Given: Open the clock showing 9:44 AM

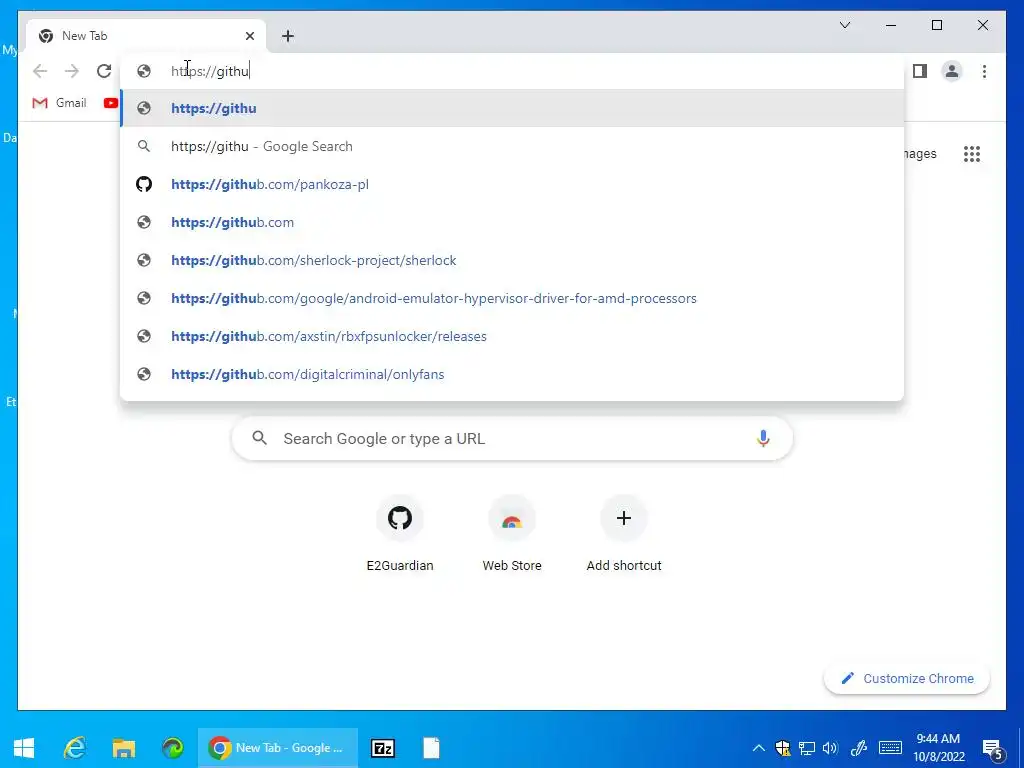Looking at the screenshot, I should coord(938,748).
